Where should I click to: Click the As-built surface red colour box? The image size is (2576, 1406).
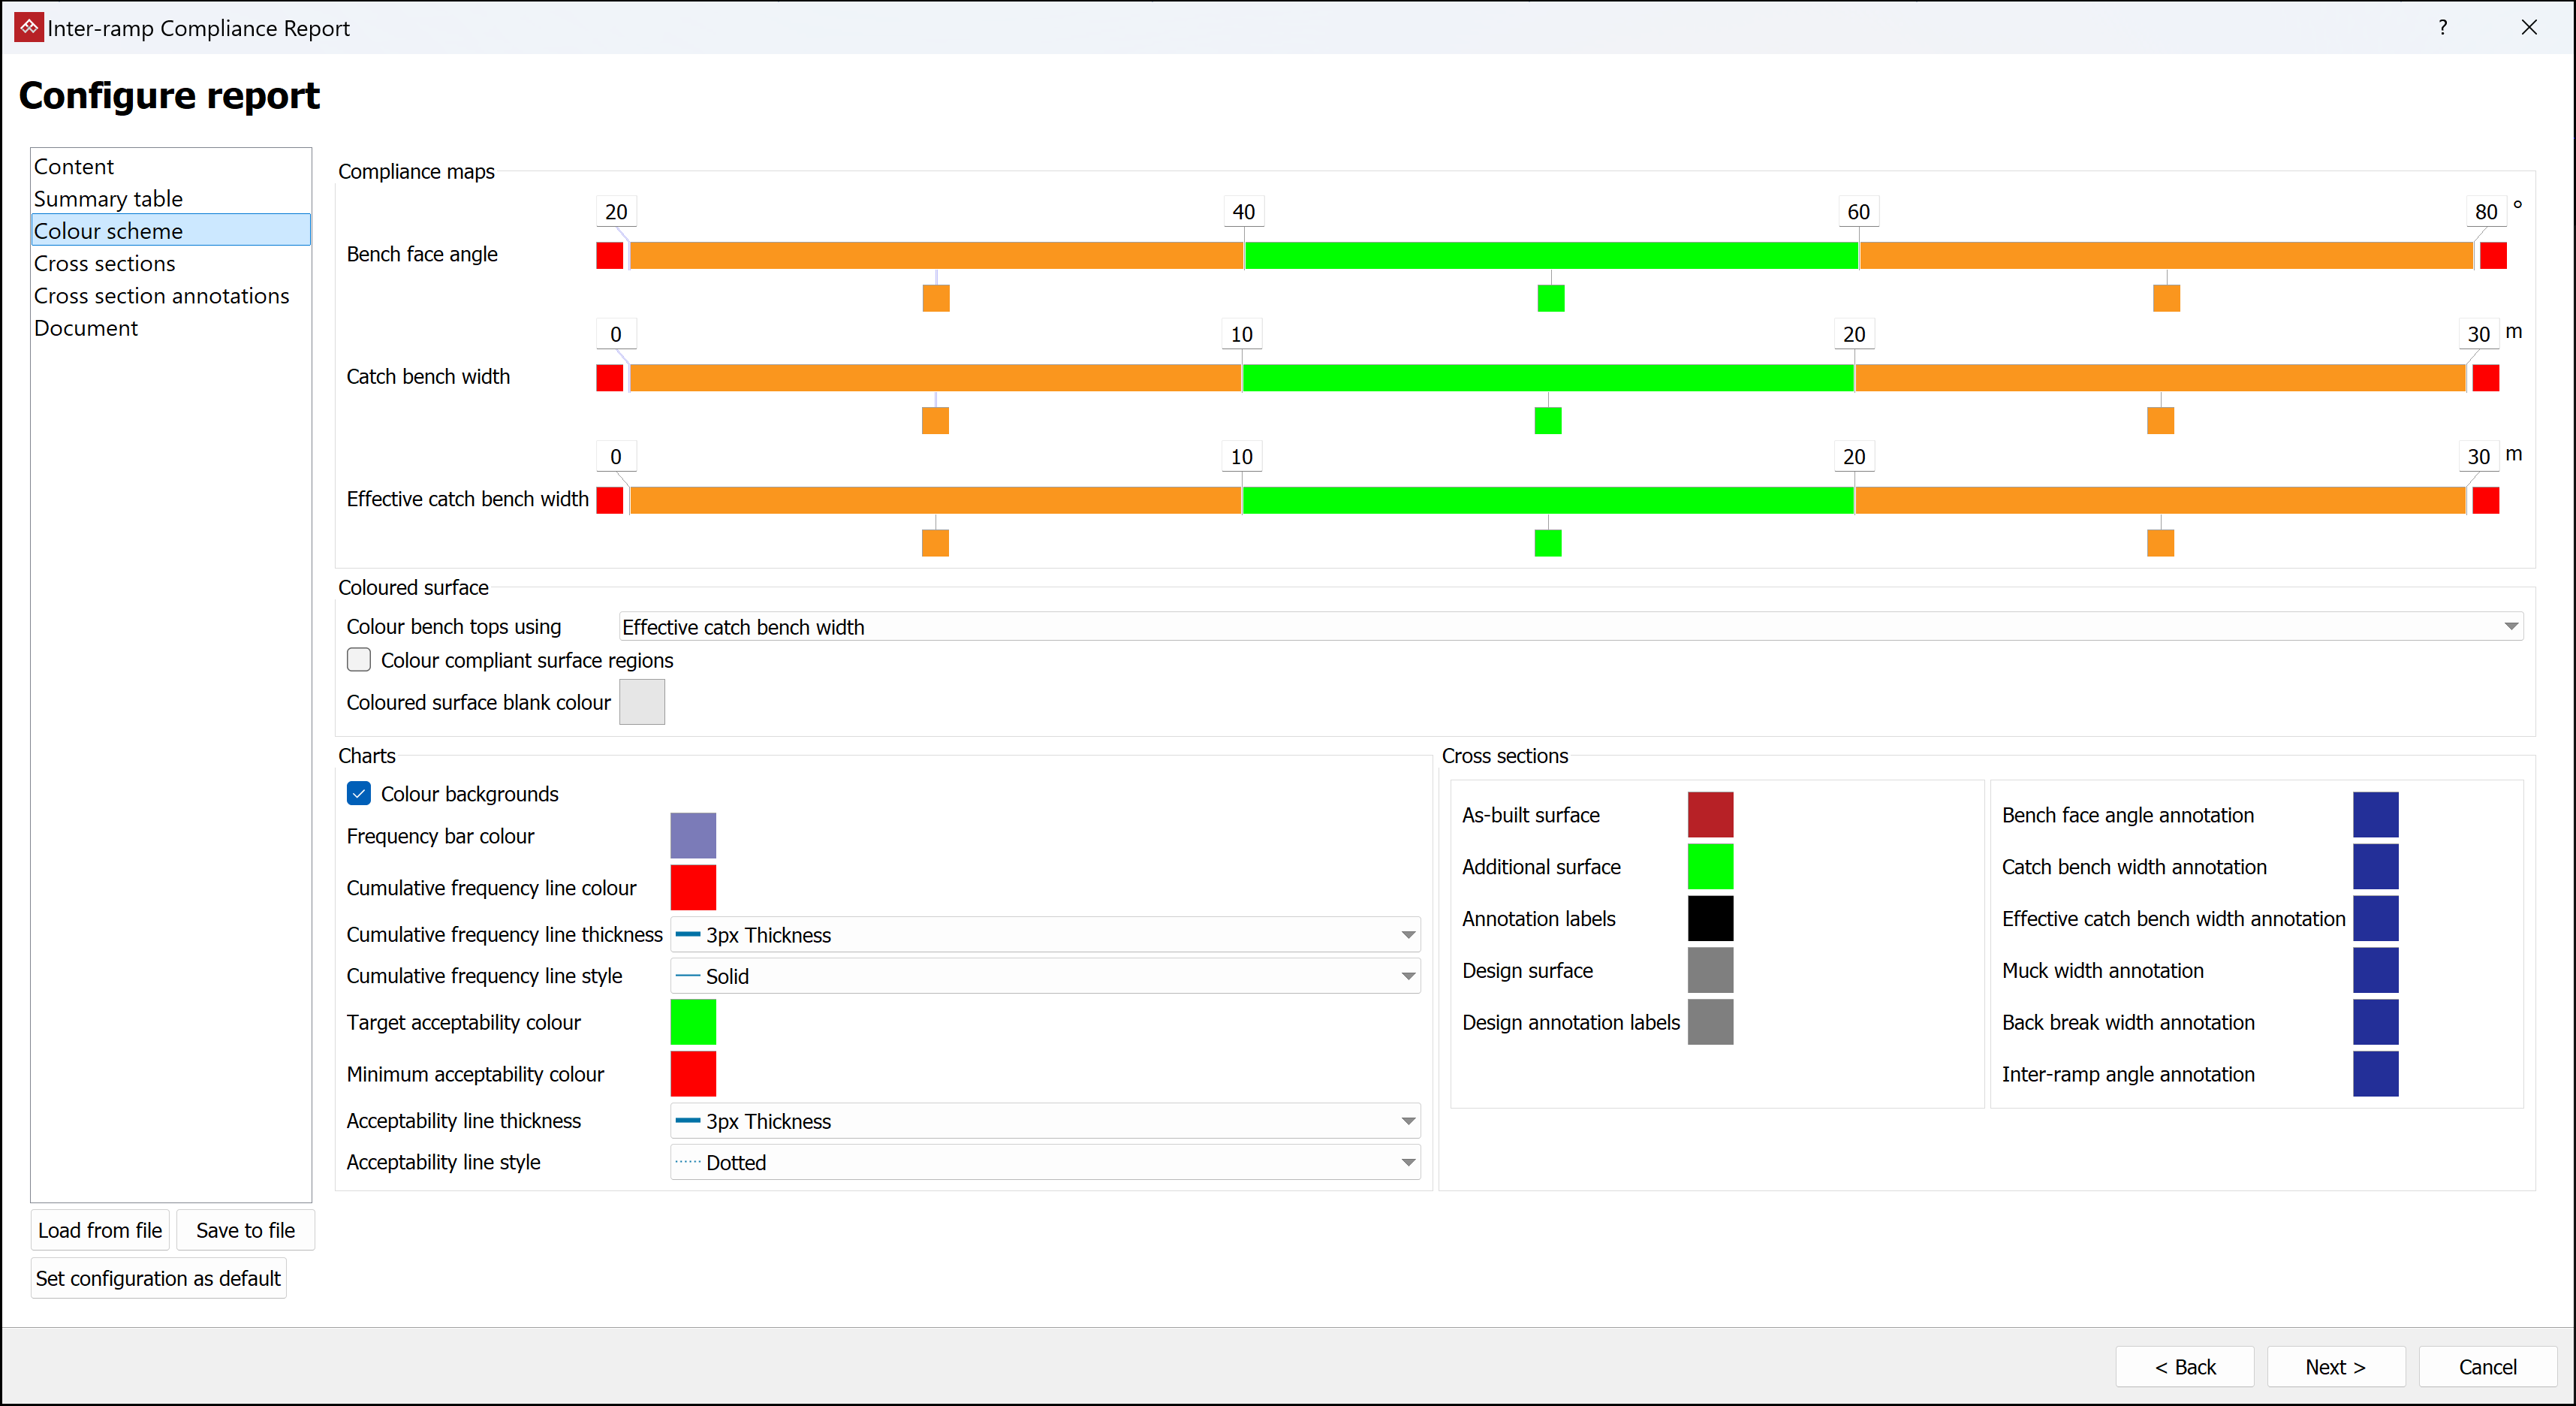(1710, 815)
